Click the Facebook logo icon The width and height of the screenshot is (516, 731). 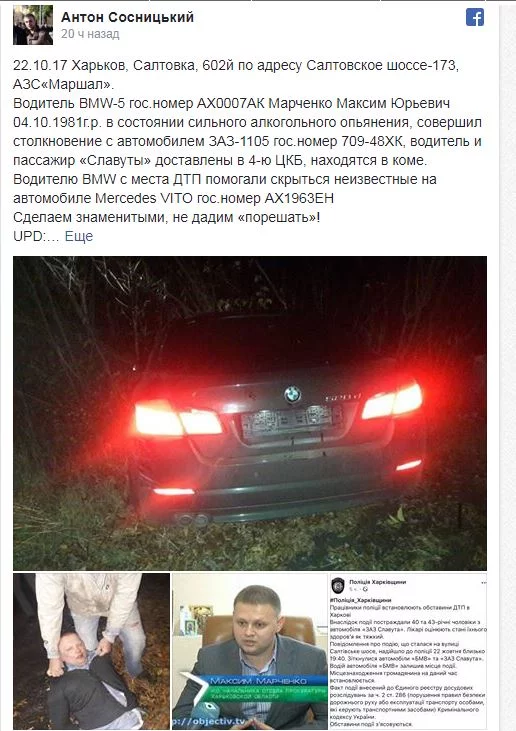pos(475,18)
